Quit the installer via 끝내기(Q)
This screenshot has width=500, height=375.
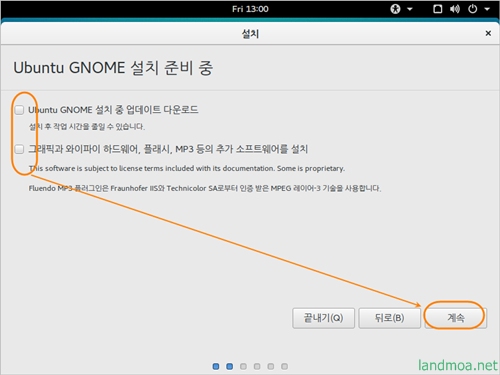(x=323, y=318)
